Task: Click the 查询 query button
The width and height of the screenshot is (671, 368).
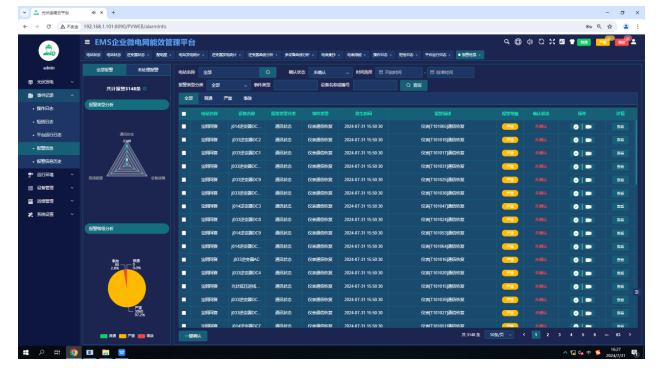Action: point(414,85)
